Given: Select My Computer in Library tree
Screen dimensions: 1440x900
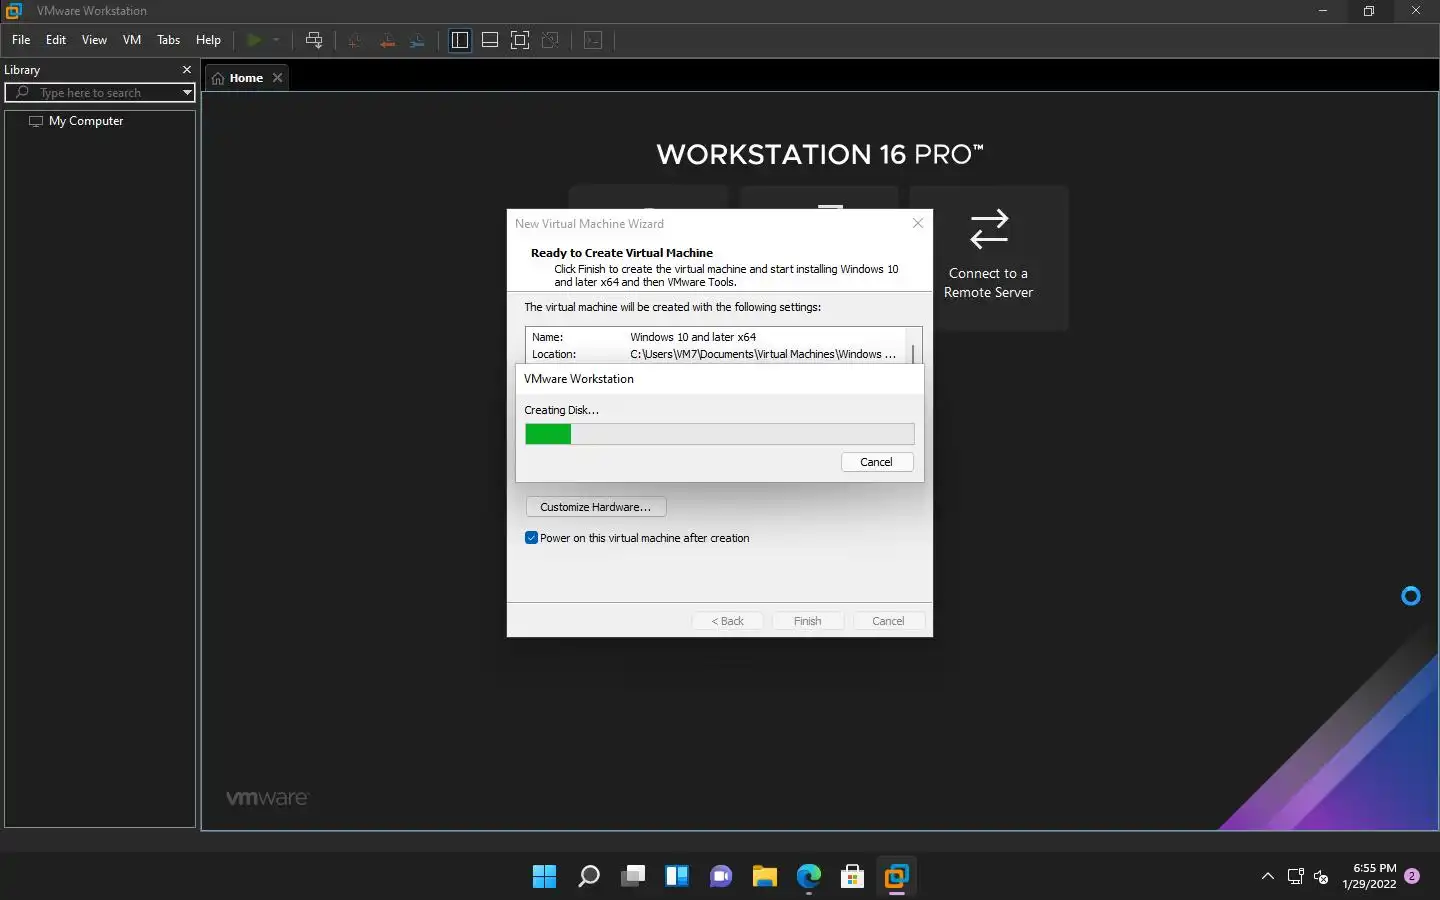Looking at the screenshot, I should click(x=86, y=121).
